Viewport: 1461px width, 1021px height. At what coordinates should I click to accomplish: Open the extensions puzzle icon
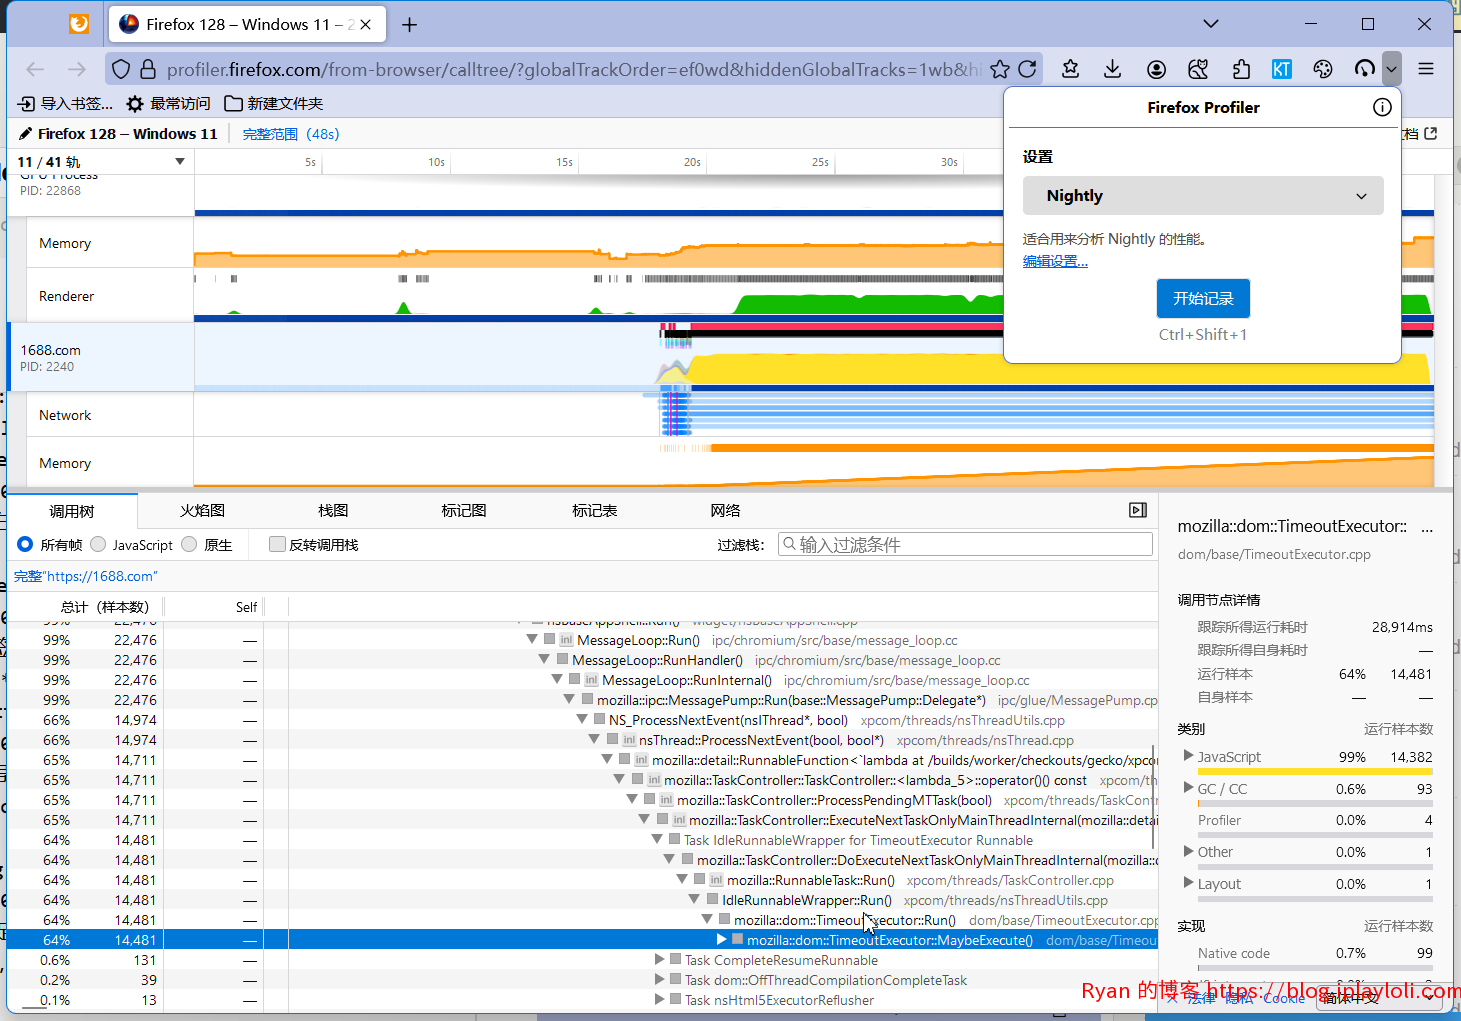(x=1241, y=69)
